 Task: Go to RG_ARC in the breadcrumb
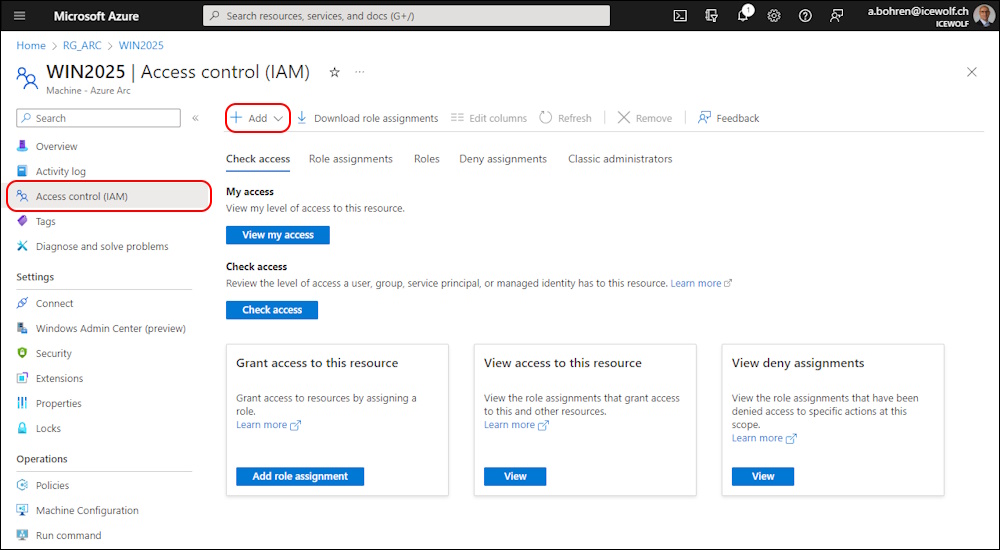[x=82, y=45]
